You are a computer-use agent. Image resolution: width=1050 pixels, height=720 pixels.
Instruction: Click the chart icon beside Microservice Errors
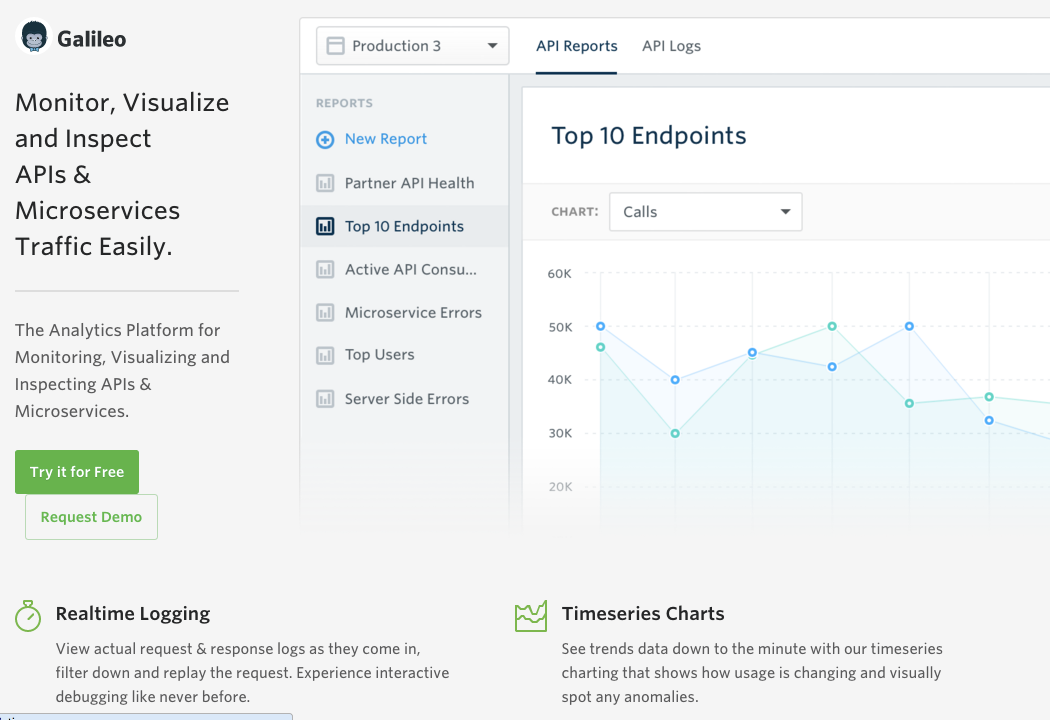(x=325, y=312)
